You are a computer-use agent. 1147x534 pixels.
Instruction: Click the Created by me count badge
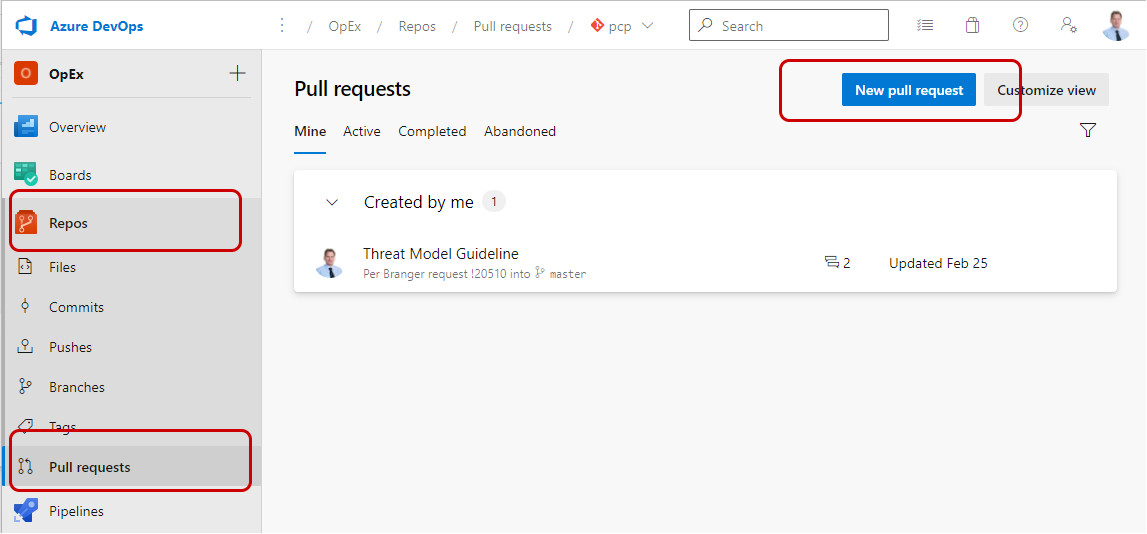click(494, 202)
